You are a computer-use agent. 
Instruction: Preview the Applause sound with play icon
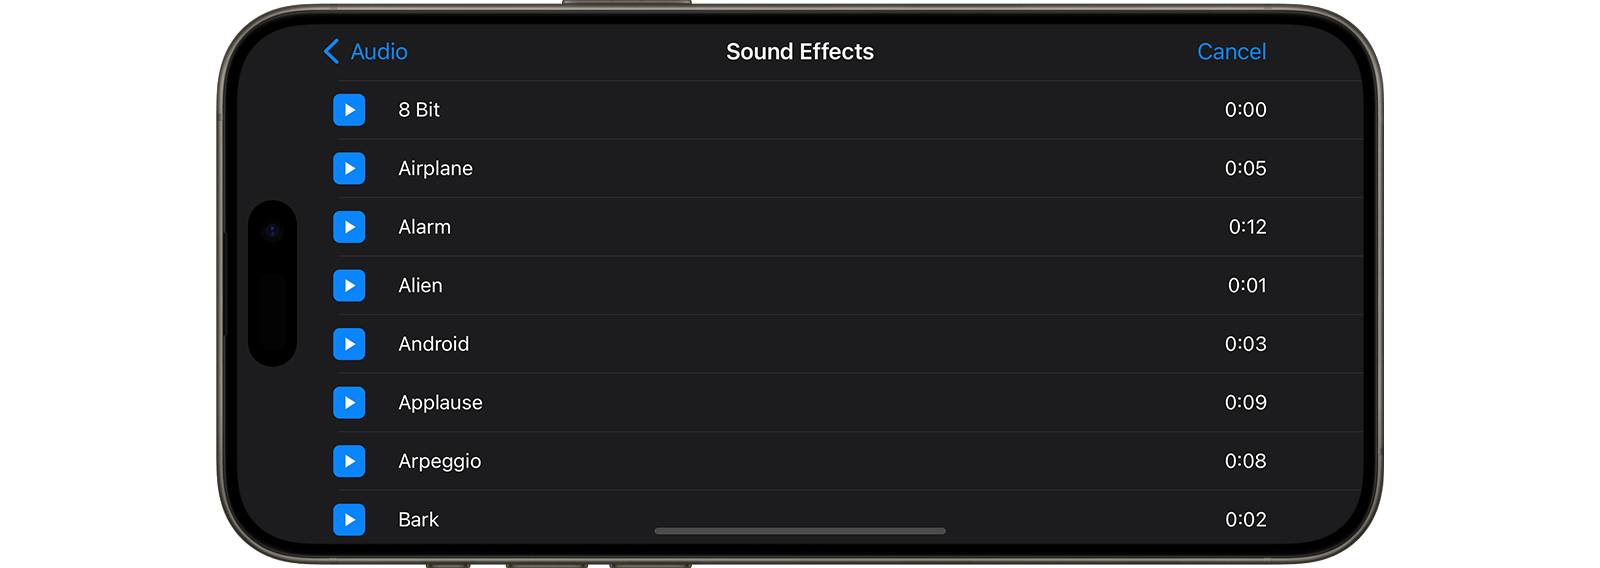[349, 402]
